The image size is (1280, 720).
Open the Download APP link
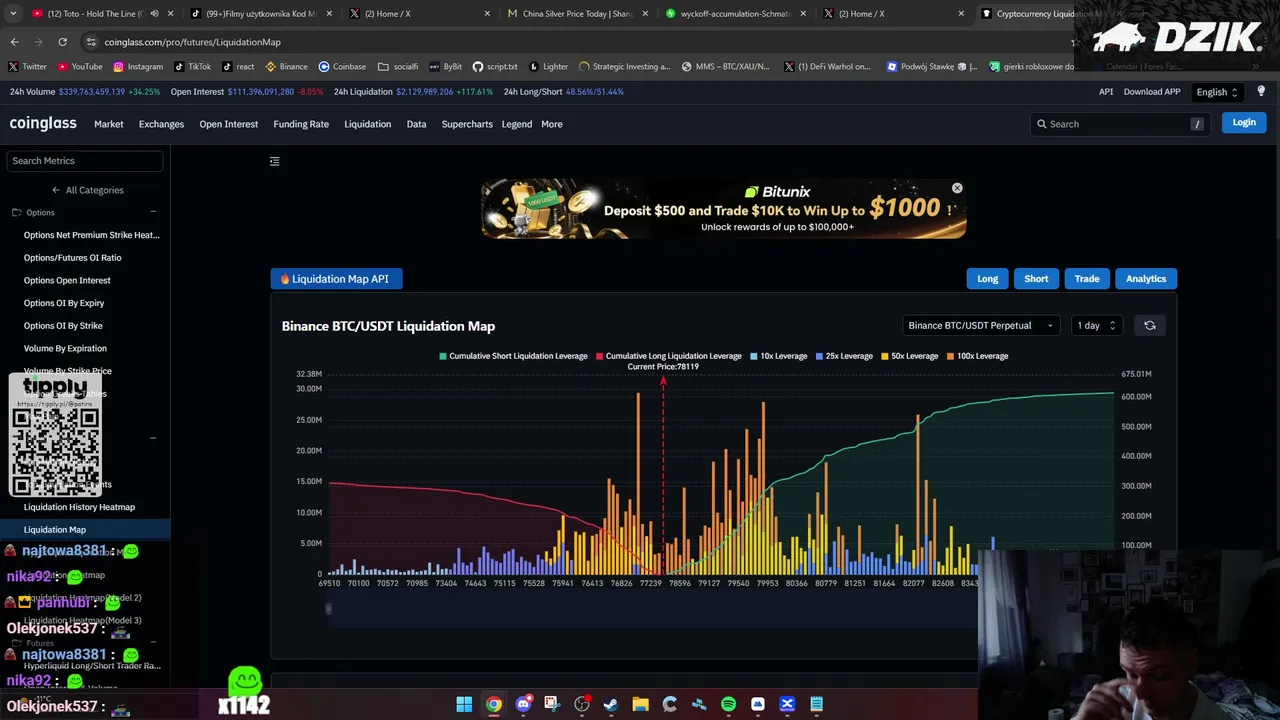1152,92
